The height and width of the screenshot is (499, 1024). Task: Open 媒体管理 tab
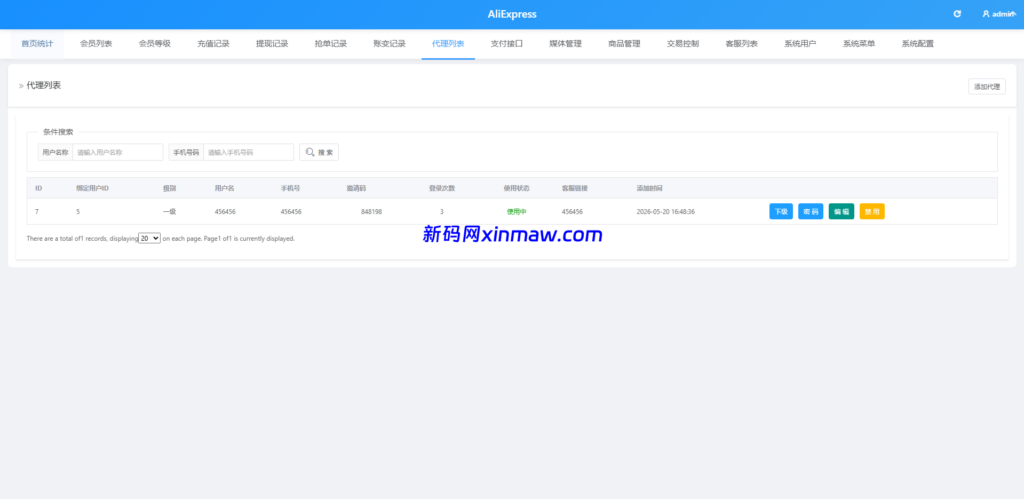[x=566, y=44]
